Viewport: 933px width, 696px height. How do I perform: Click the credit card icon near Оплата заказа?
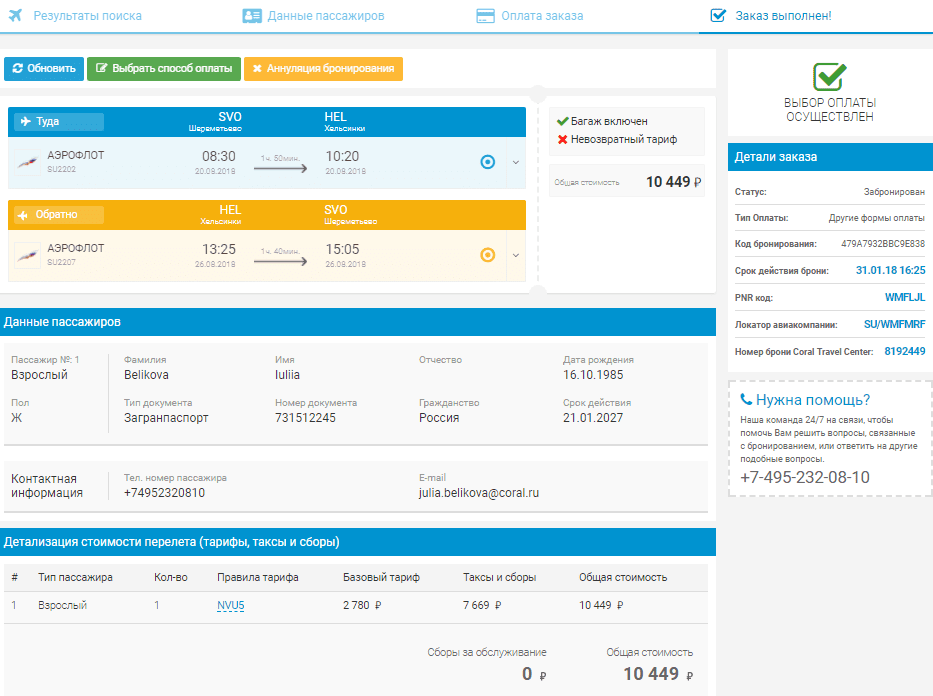(x=486, y=16)
